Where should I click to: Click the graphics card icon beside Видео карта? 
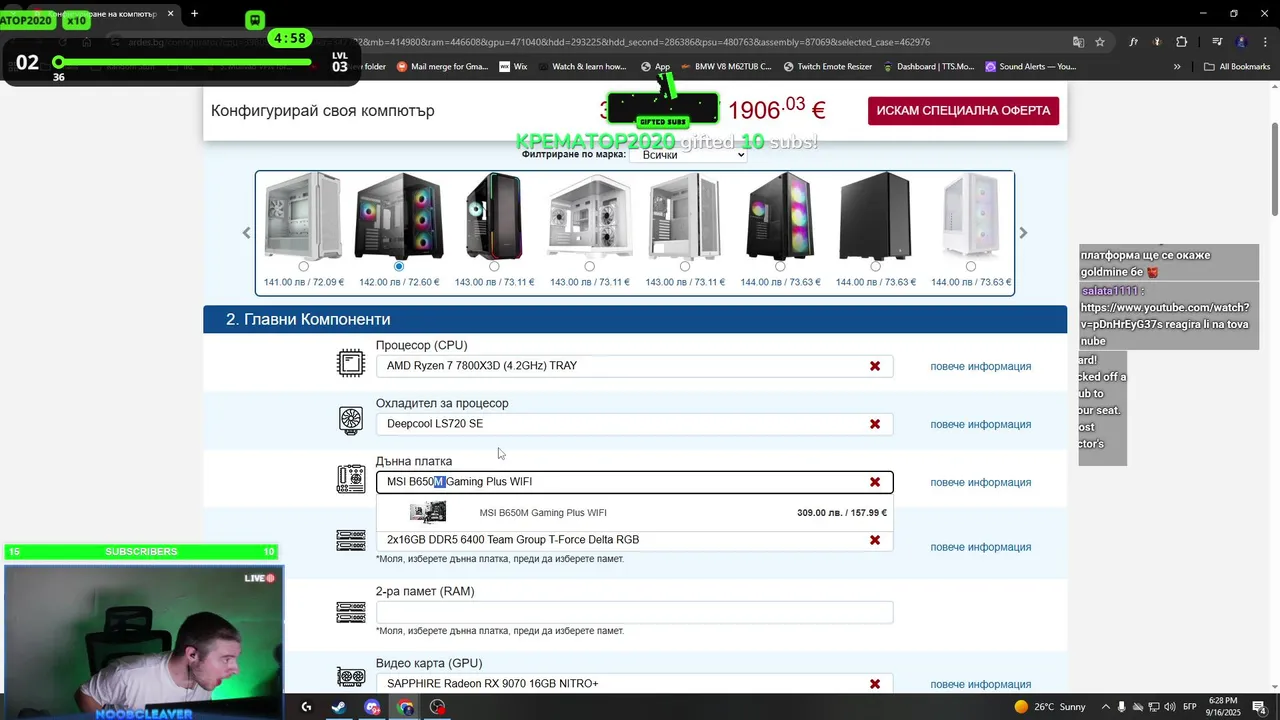pyautogui.click(x=351, y=677)
